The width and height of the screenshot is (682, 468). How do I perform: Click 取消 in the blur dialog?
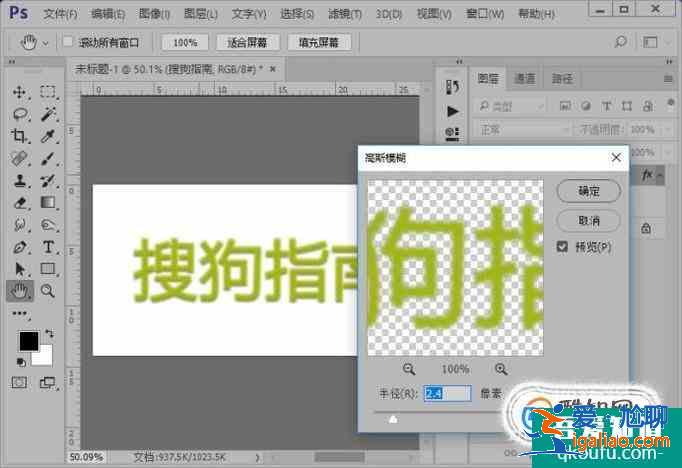(x=588, y=221)
